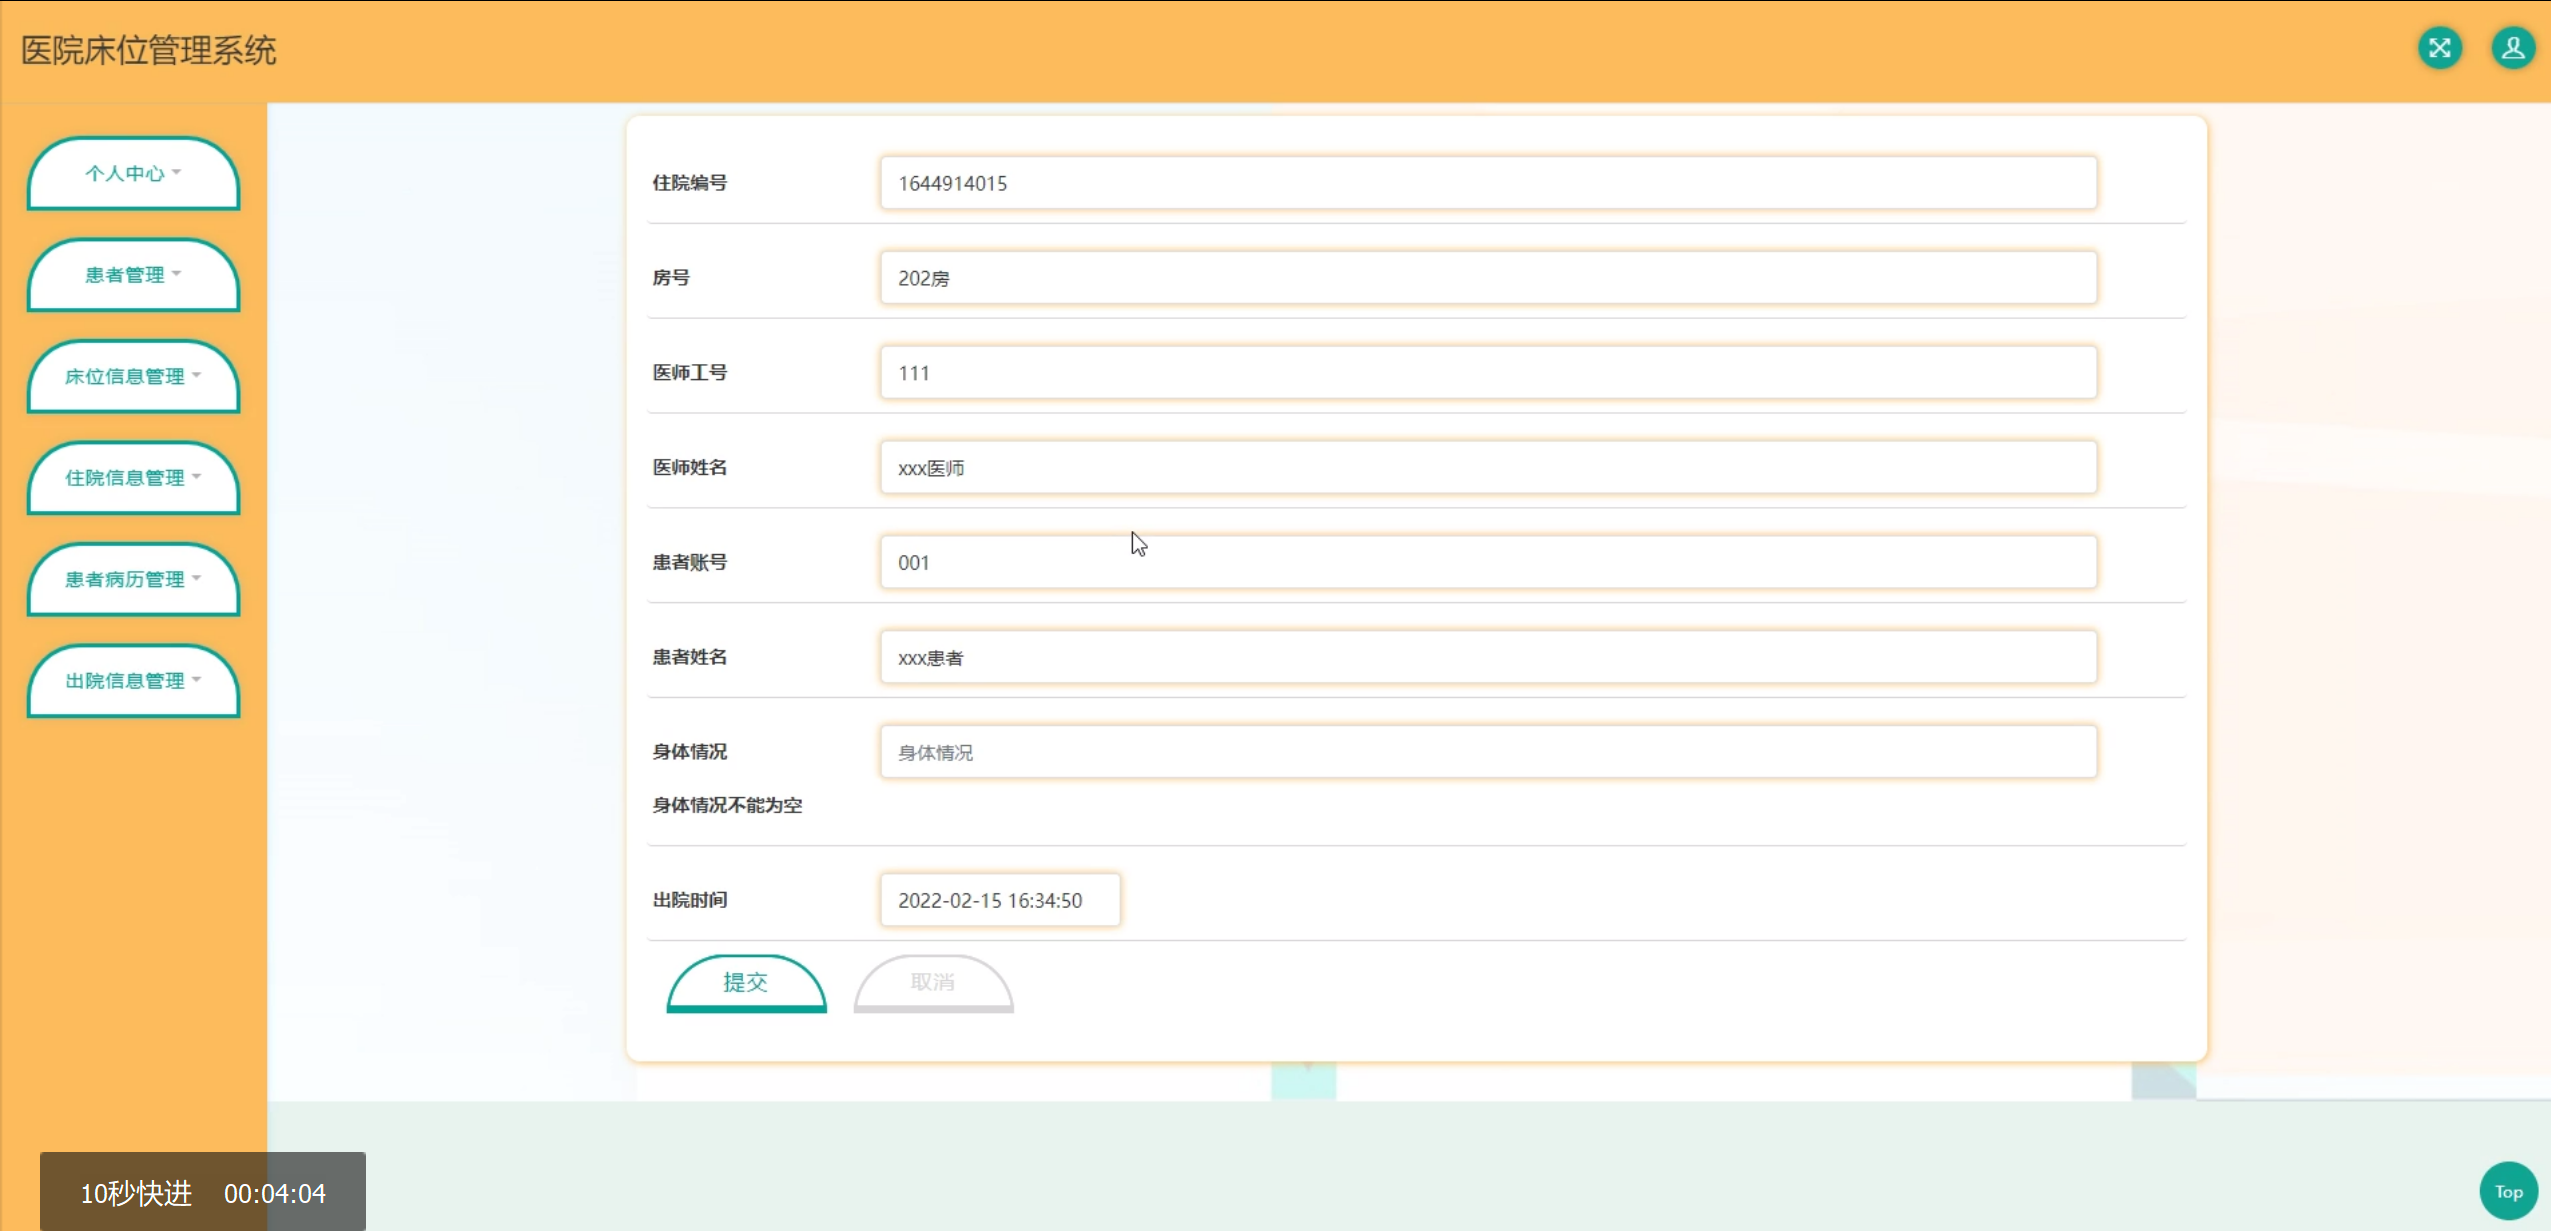Image resolution: width=2551 pixels, height=1231 pixels.
Task: Click the Top scroll-up button
Action: pyautogui.click(x=2508, y=1191)
